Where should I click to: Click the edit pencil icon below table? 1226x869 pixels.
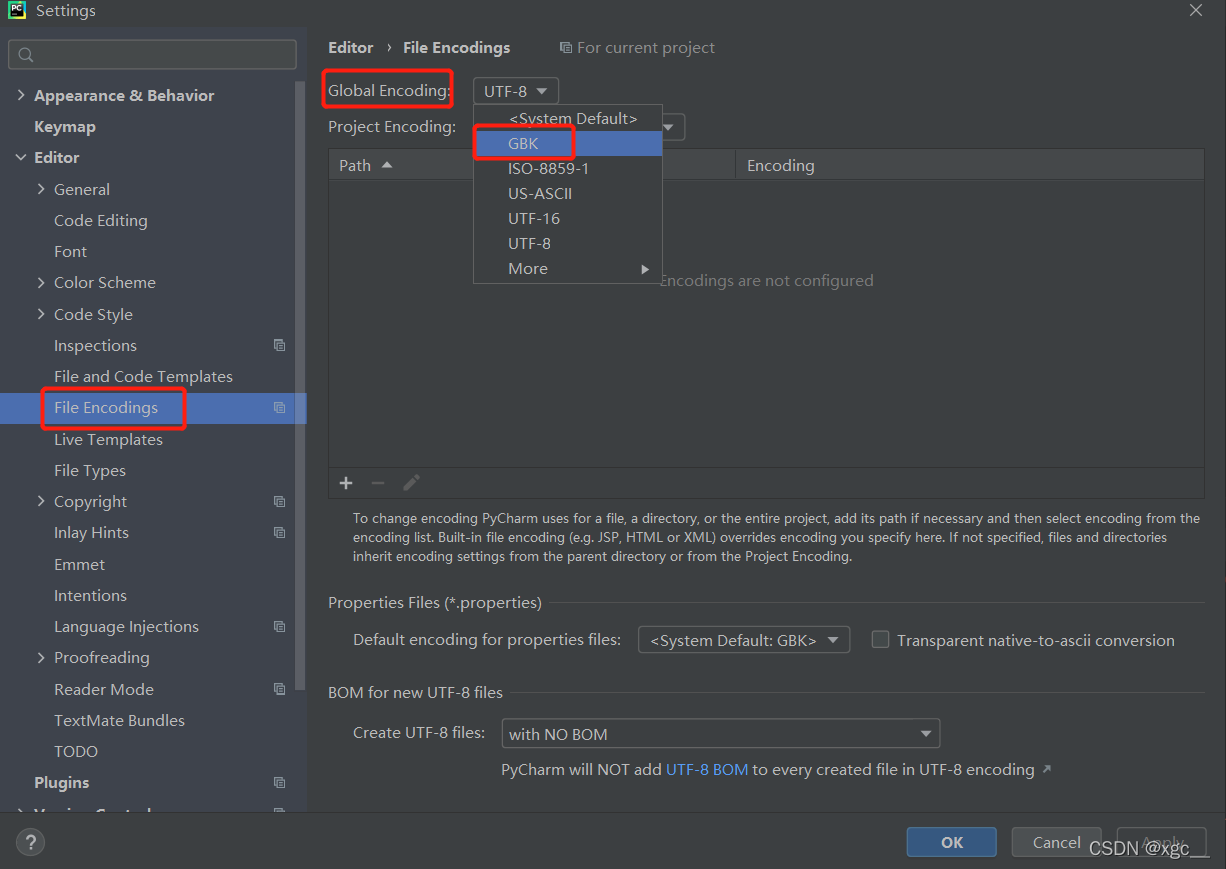click(411, 483)
